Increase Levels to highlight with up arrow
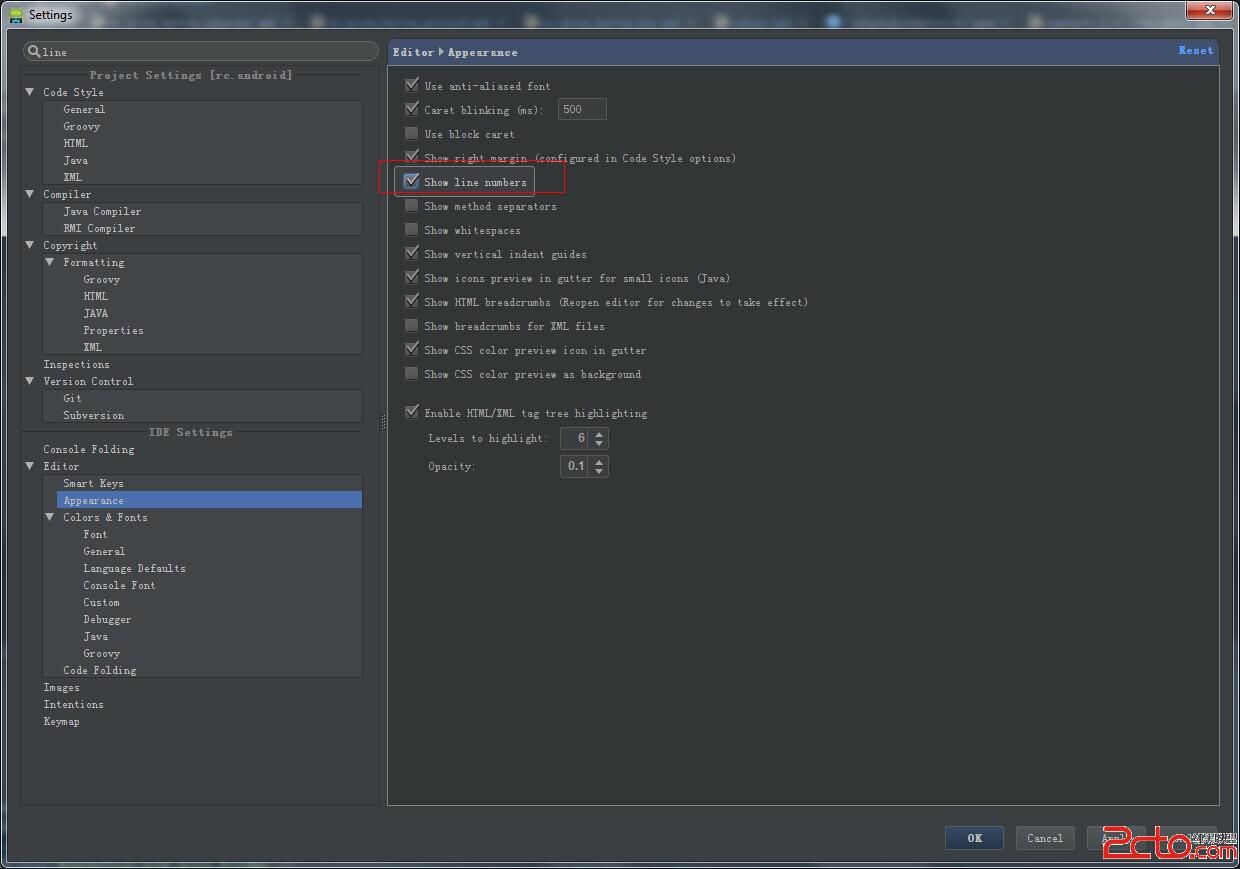Viewport: 1240px width, 869px height. point(599,433)
